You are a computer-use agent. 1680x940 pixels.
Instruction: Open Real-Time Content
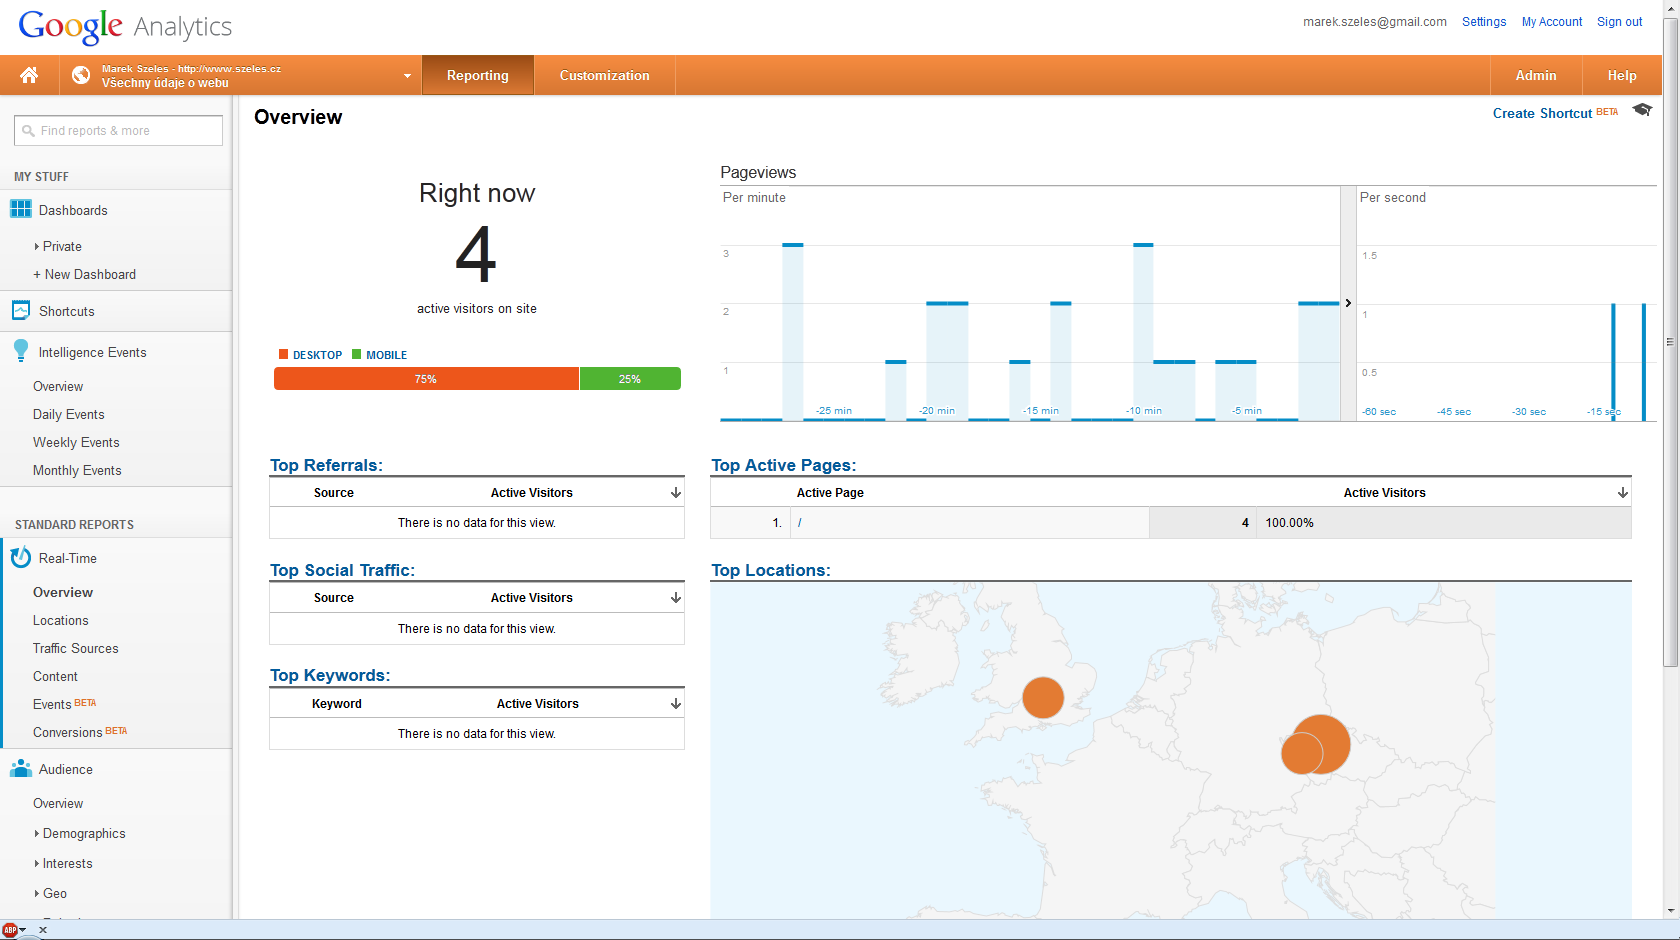(x=55, y=676)
